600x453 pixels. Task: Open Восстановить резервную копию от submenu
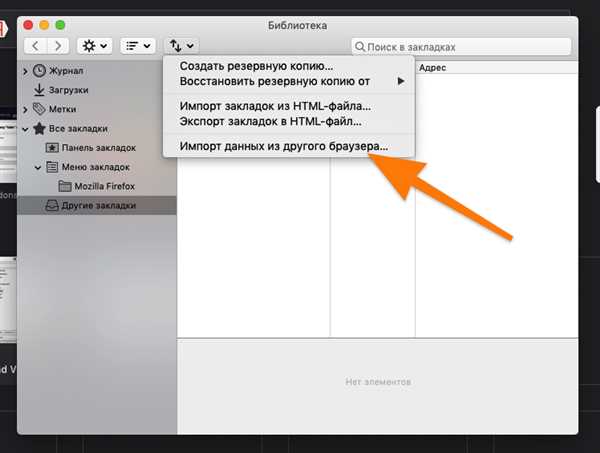(x=289, y=81)
